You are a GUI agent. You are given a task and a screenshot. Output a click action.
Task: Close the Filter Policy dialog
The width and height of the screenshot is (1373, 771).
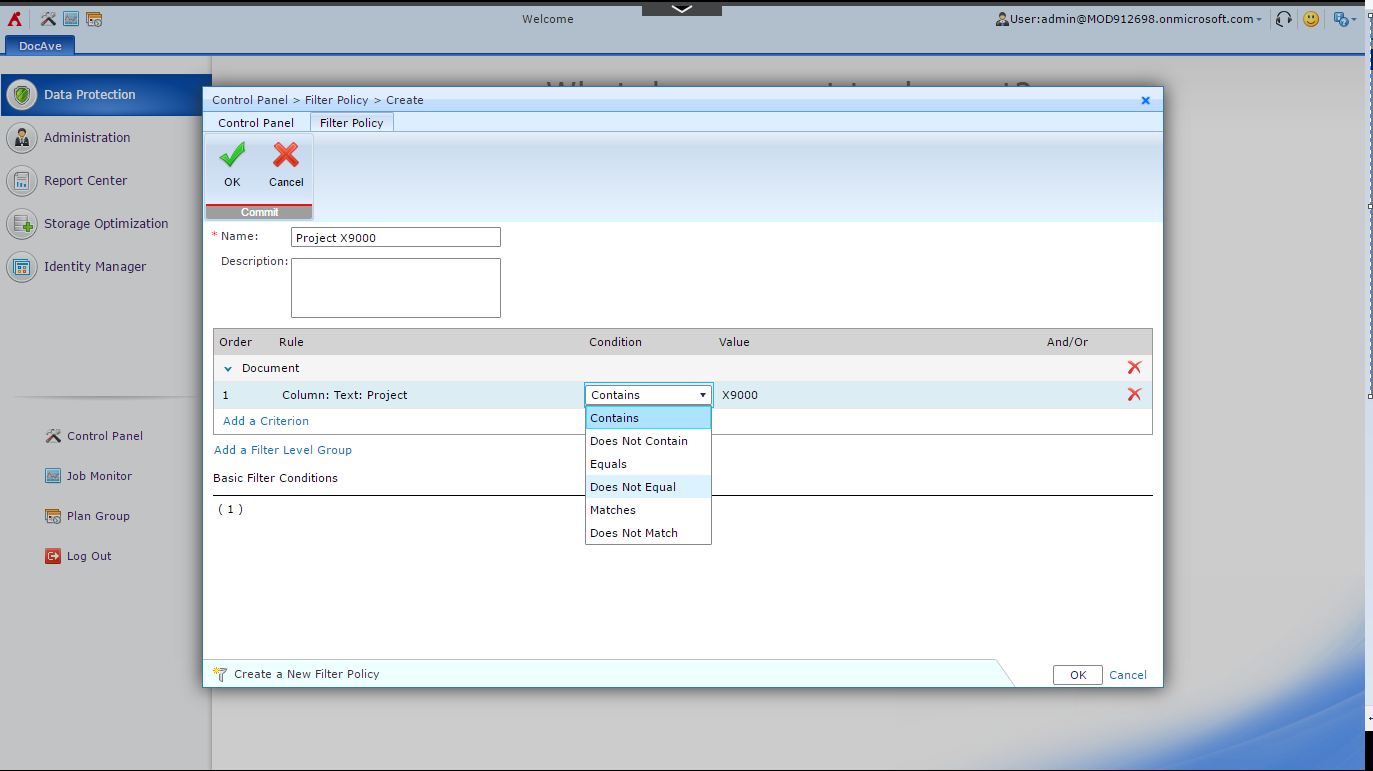point(1146,100)
